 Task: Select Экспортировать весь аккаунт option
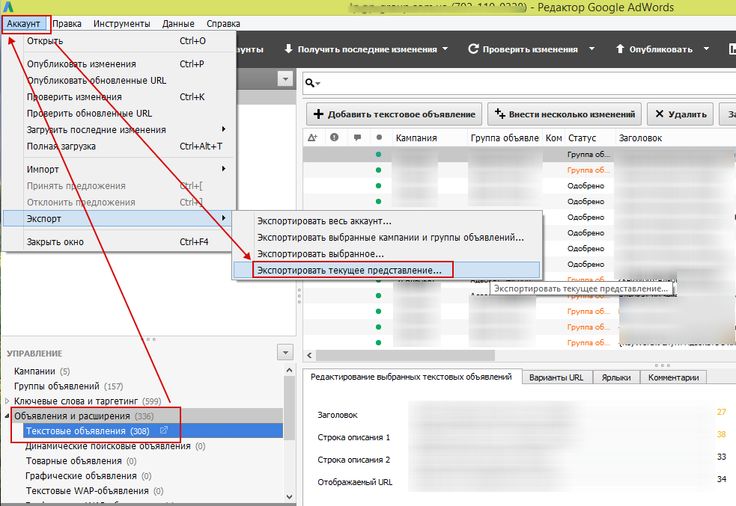pos(387,221)
